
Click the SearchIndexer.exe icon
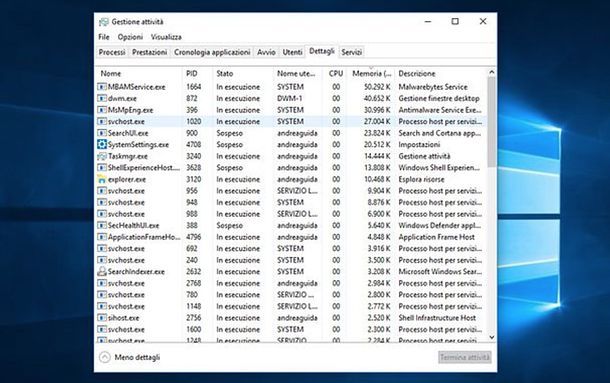[x=102, y=272]
